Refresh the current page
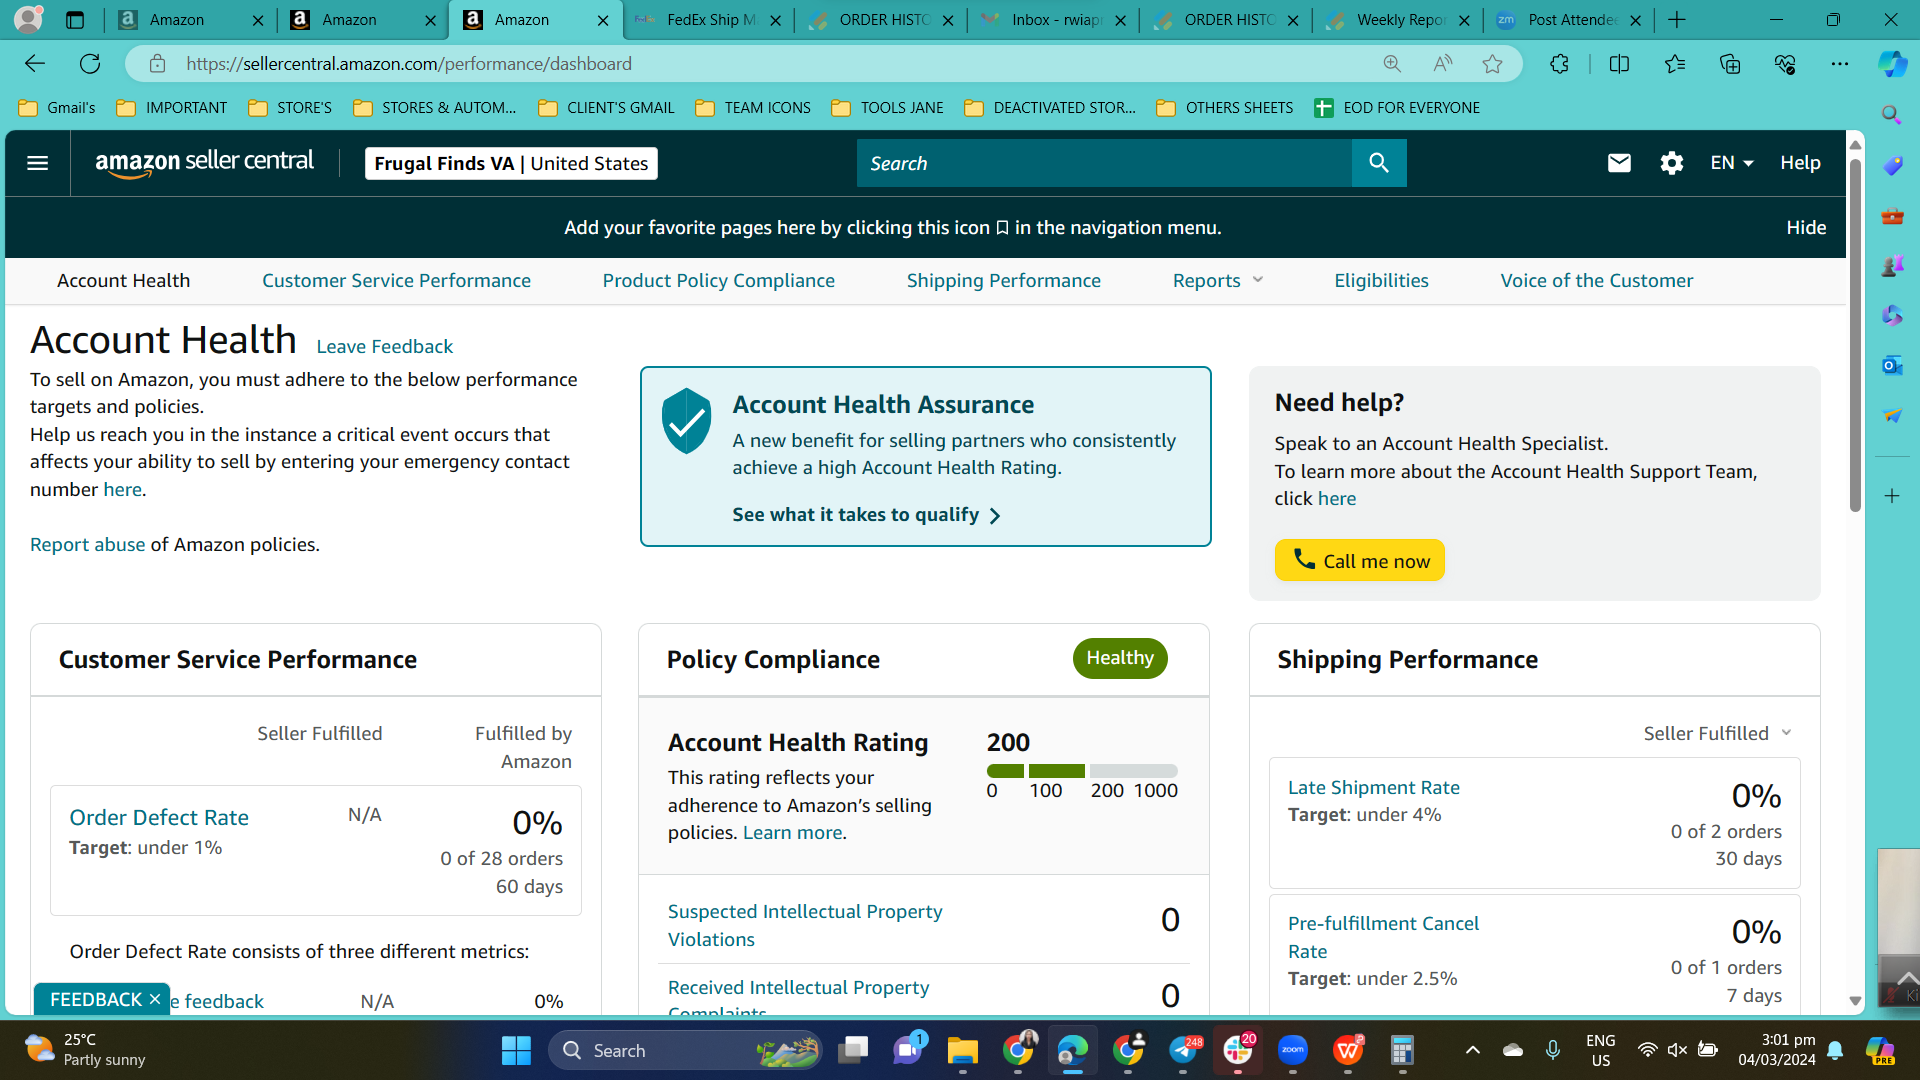The width and height of the screenshot is (1920, 1080). pos(90,64)
